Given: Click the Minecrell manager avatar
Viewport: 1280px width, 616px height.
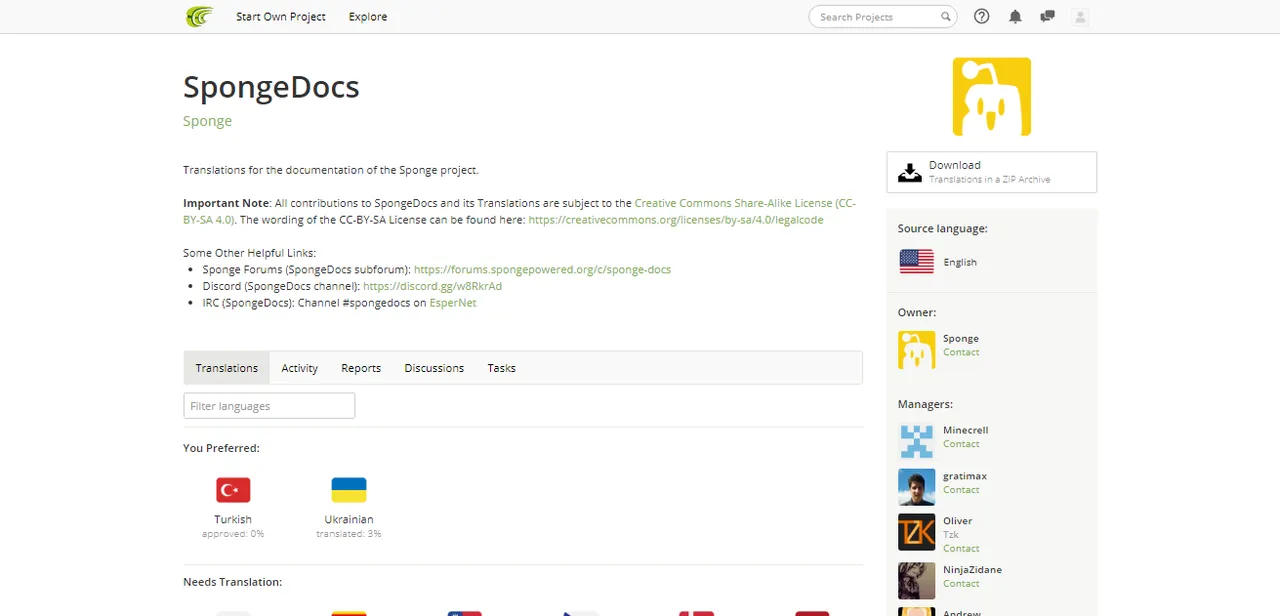Looking at the screenshot, I should (916, 441).
